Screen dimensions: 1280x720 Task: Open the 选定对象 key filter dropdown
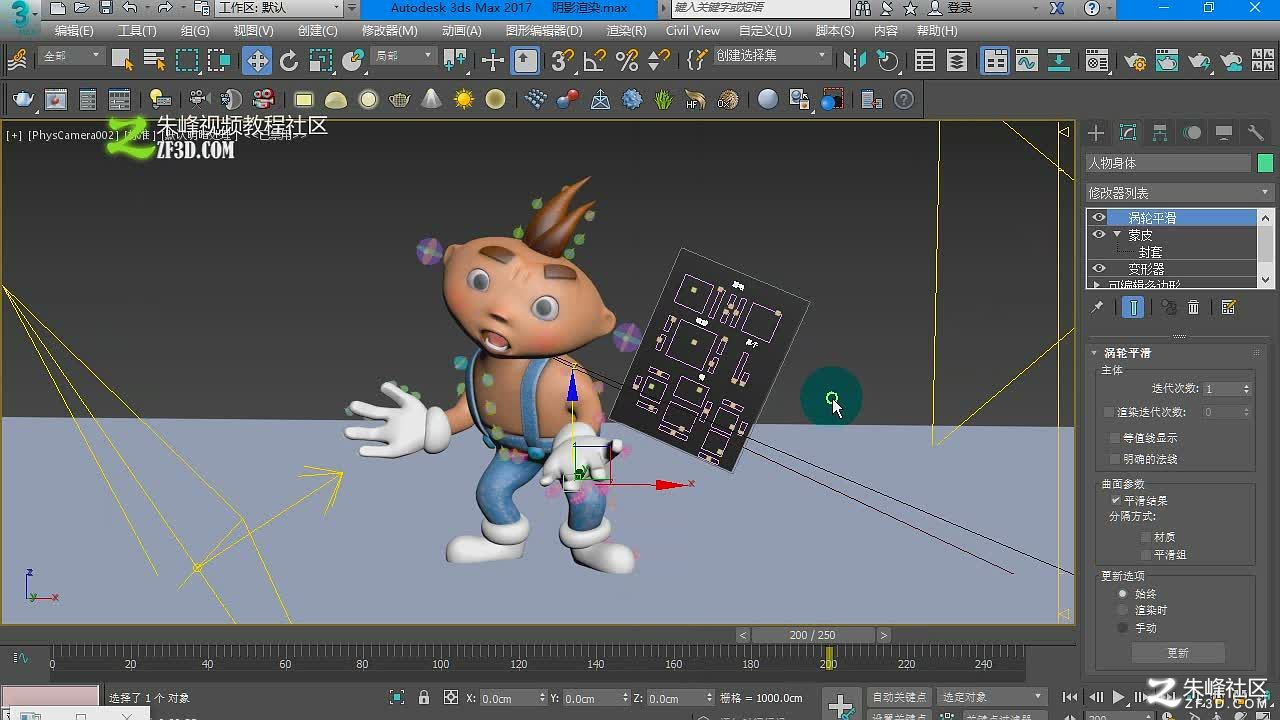coord(991,697)
